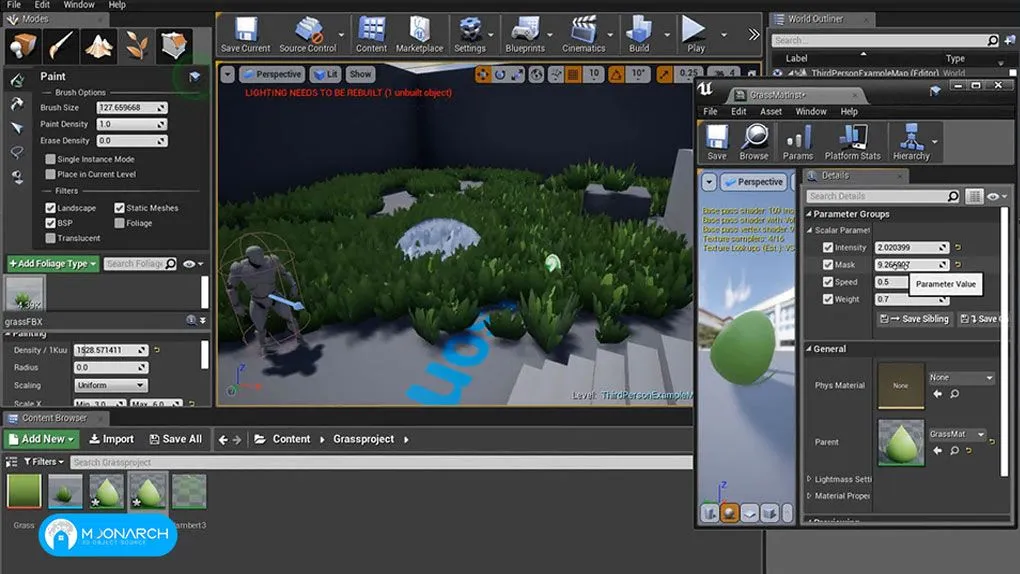Viewport: 1020px width, 574px height.
Task: Open Add Foliage Type dropdown
Action: click(53, 264)
